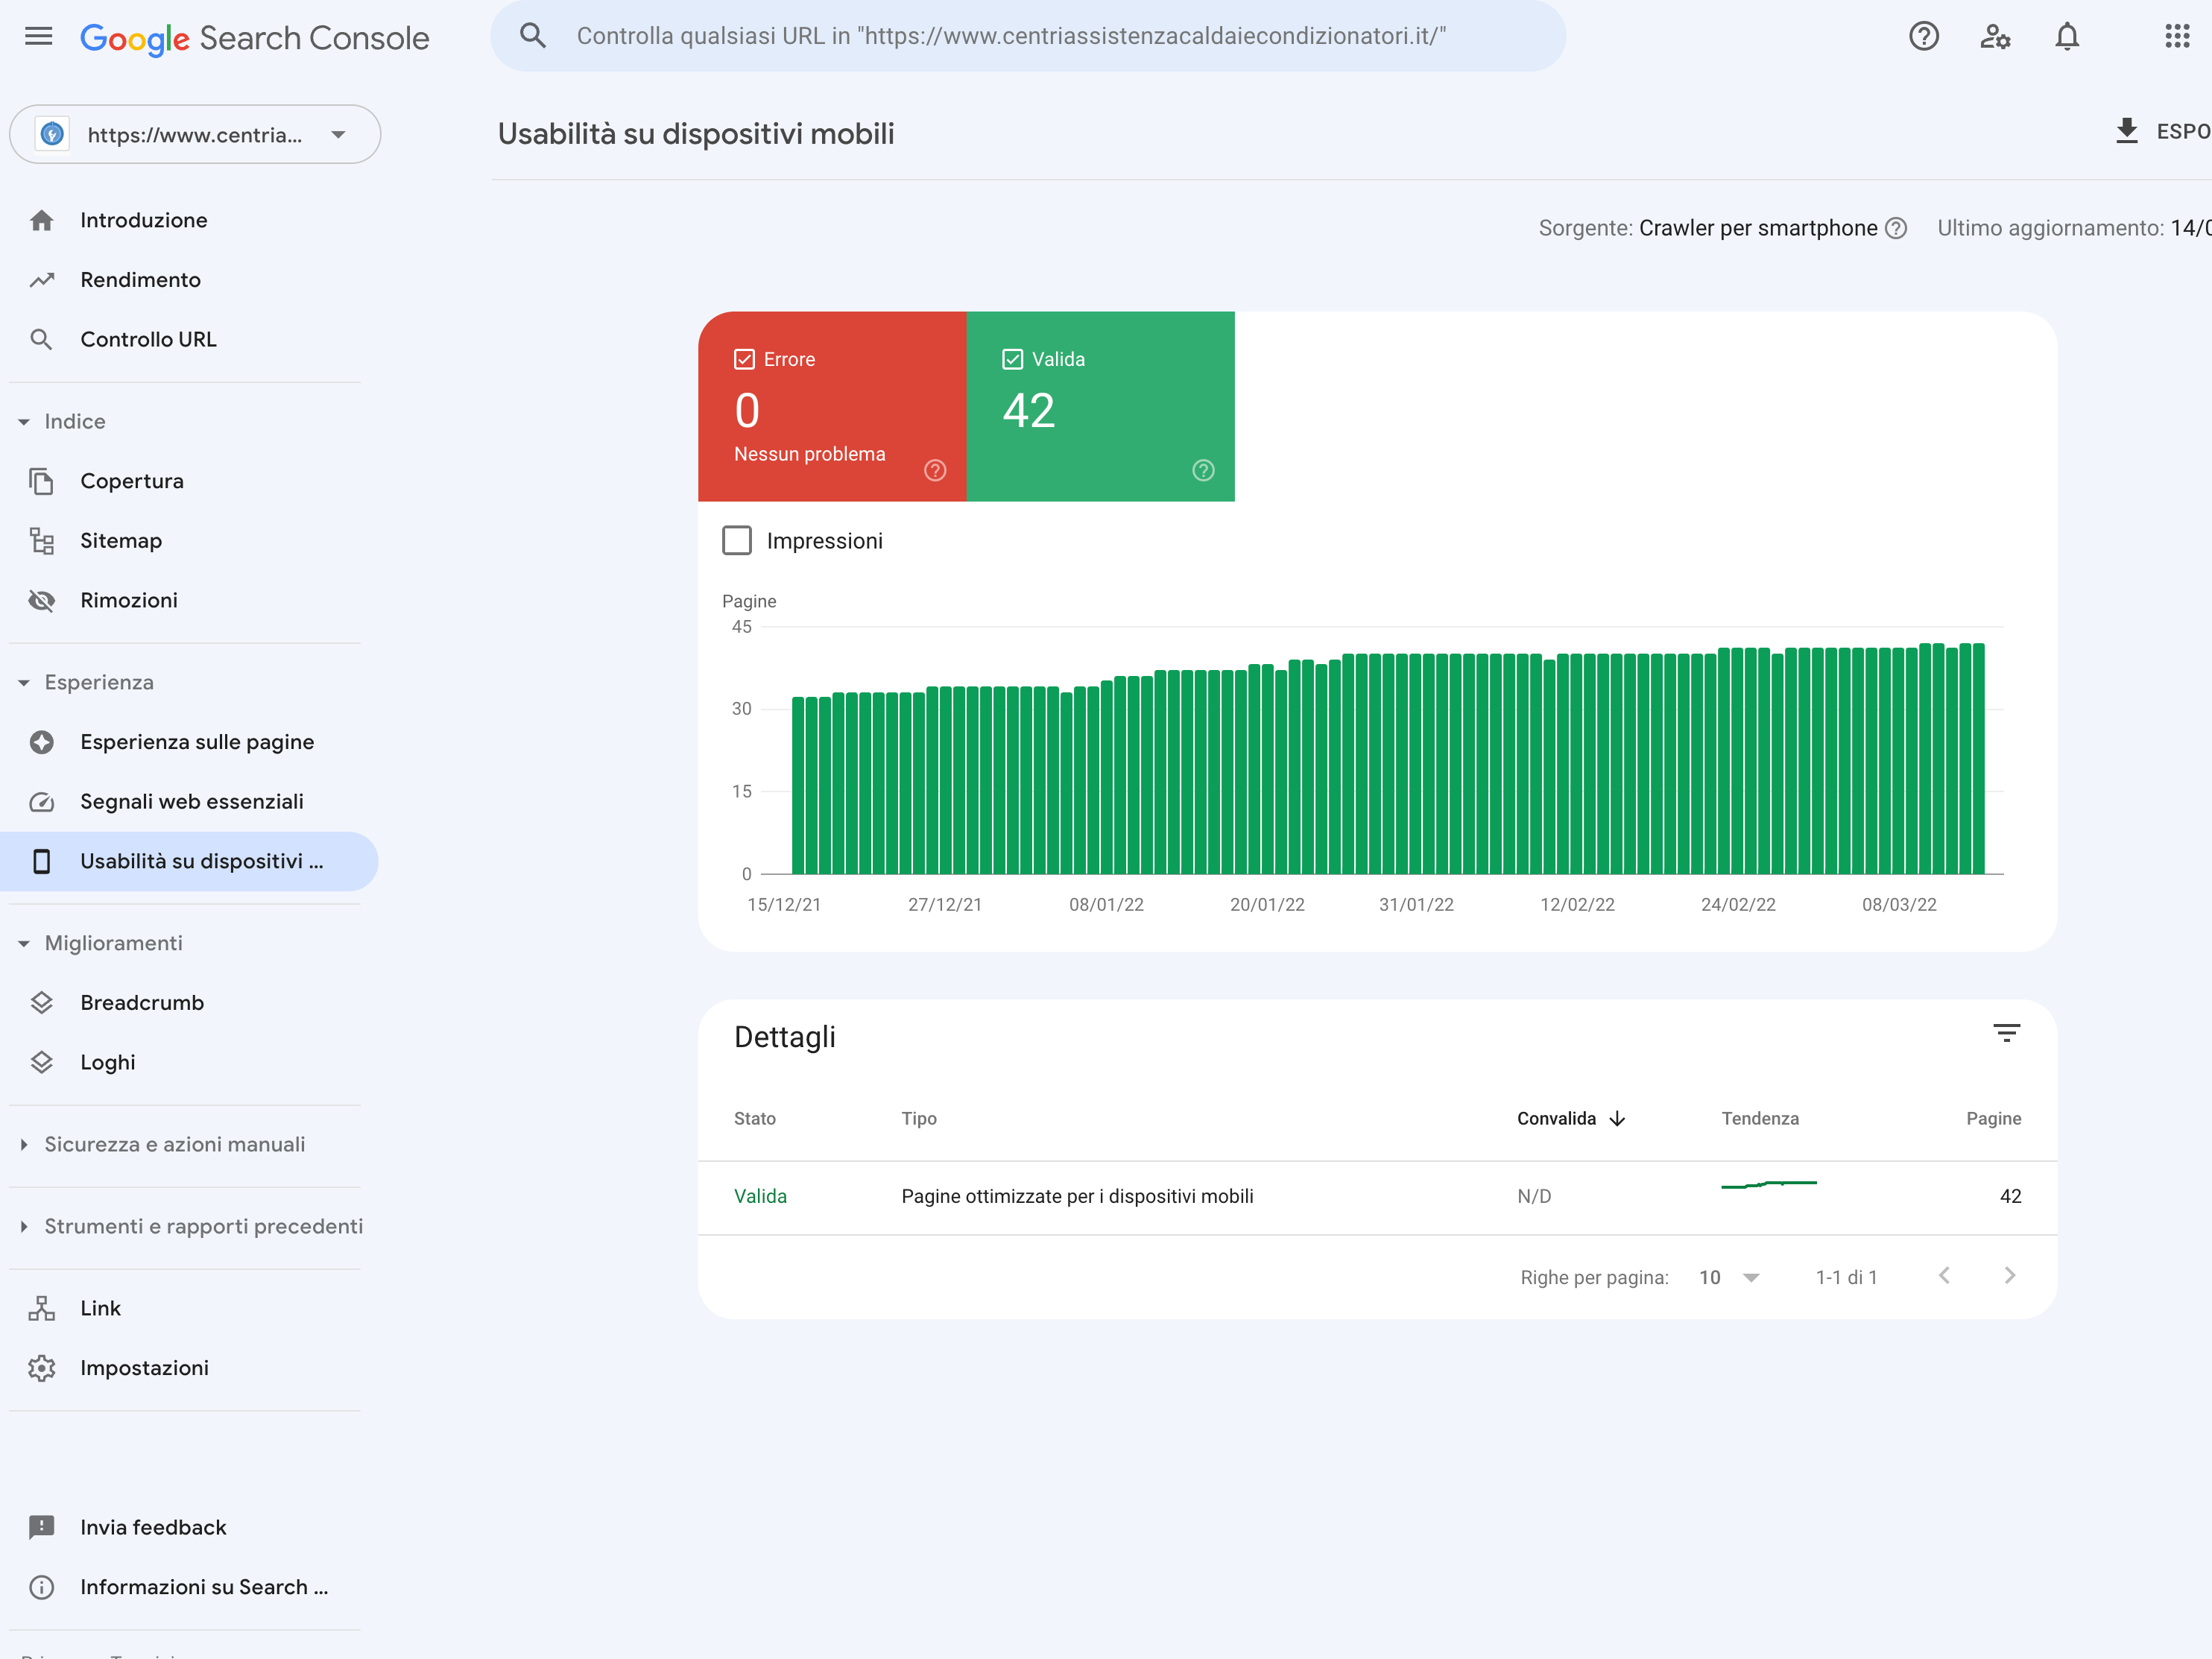Image resolution: width=2212 pixels, height=1659 pixels.
Task: Click the Convalida column header
Action: (x=1556, y=1118)
